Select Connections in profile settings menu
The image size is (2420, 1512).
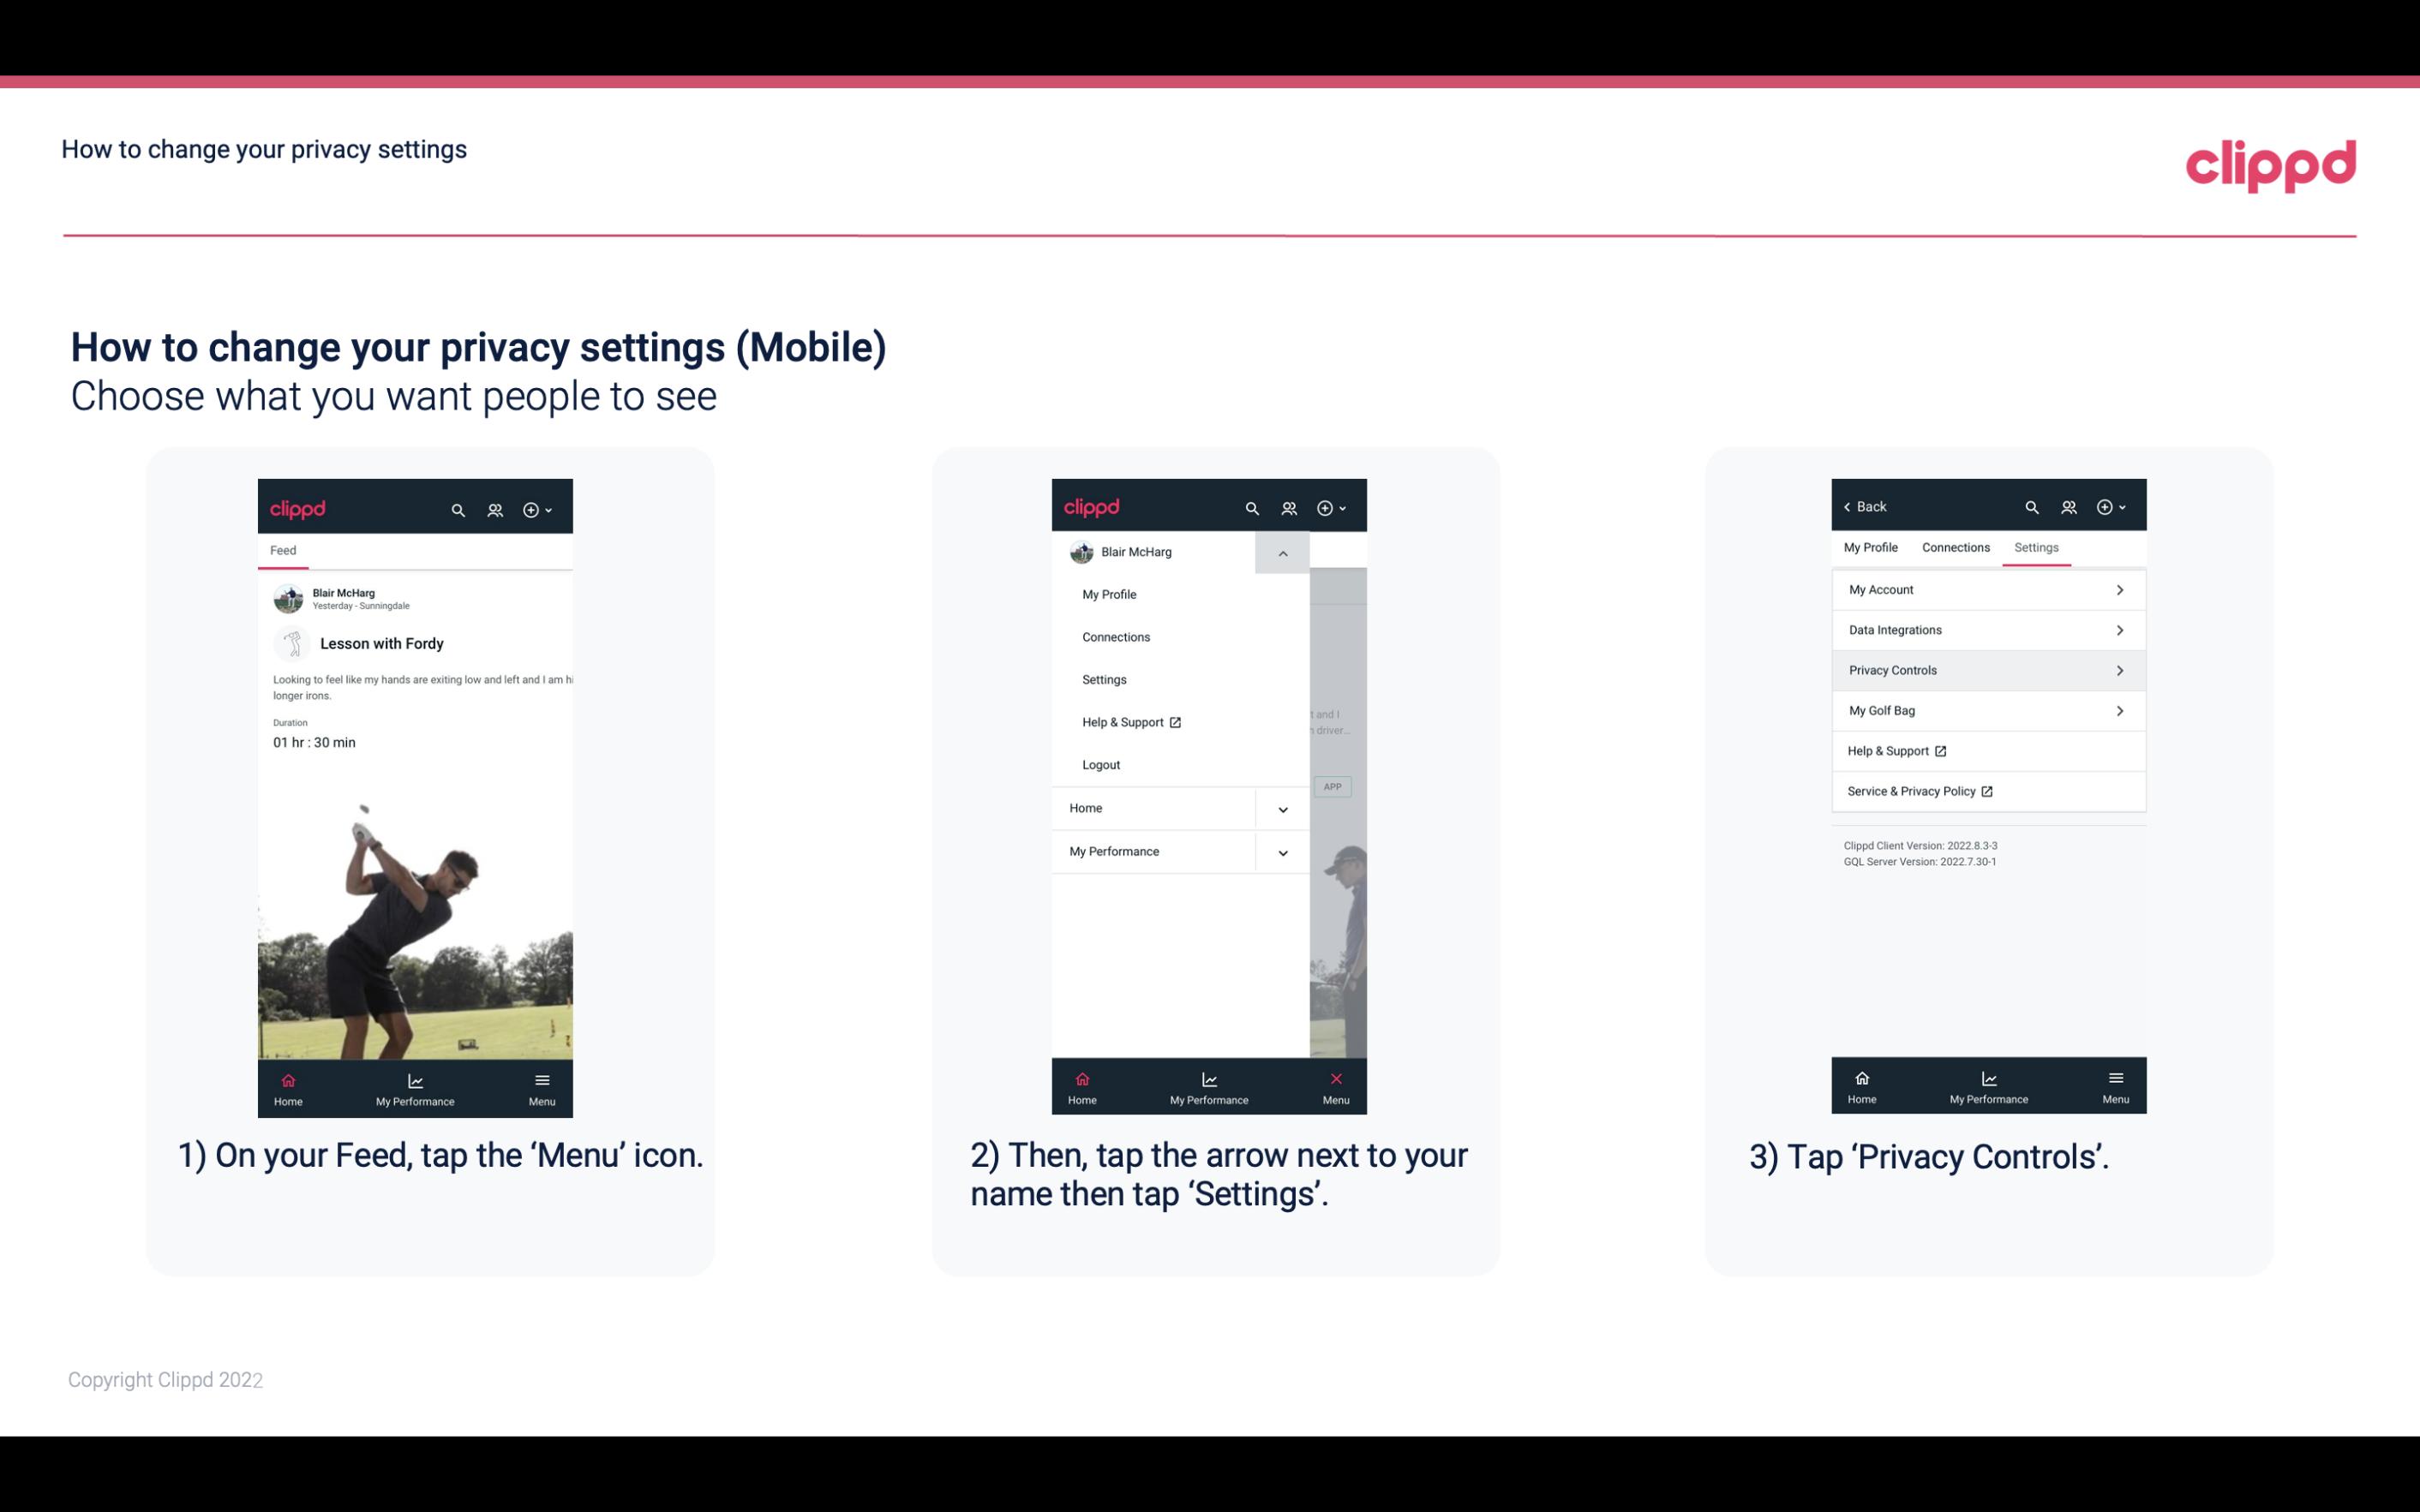click(1117, 636)
